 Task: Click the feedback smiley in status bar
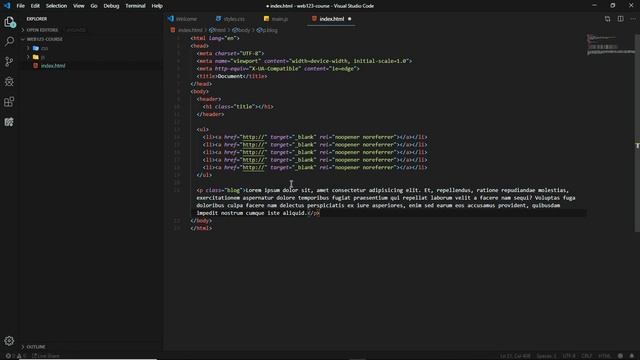click(620, 356)
